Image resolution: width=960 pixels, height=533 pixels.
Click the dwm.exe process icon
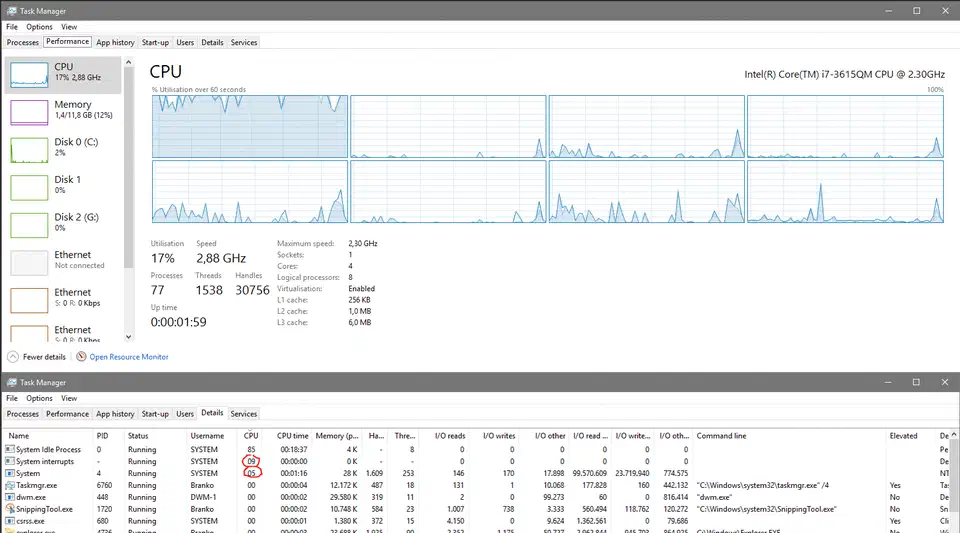[x=10, y=497]
